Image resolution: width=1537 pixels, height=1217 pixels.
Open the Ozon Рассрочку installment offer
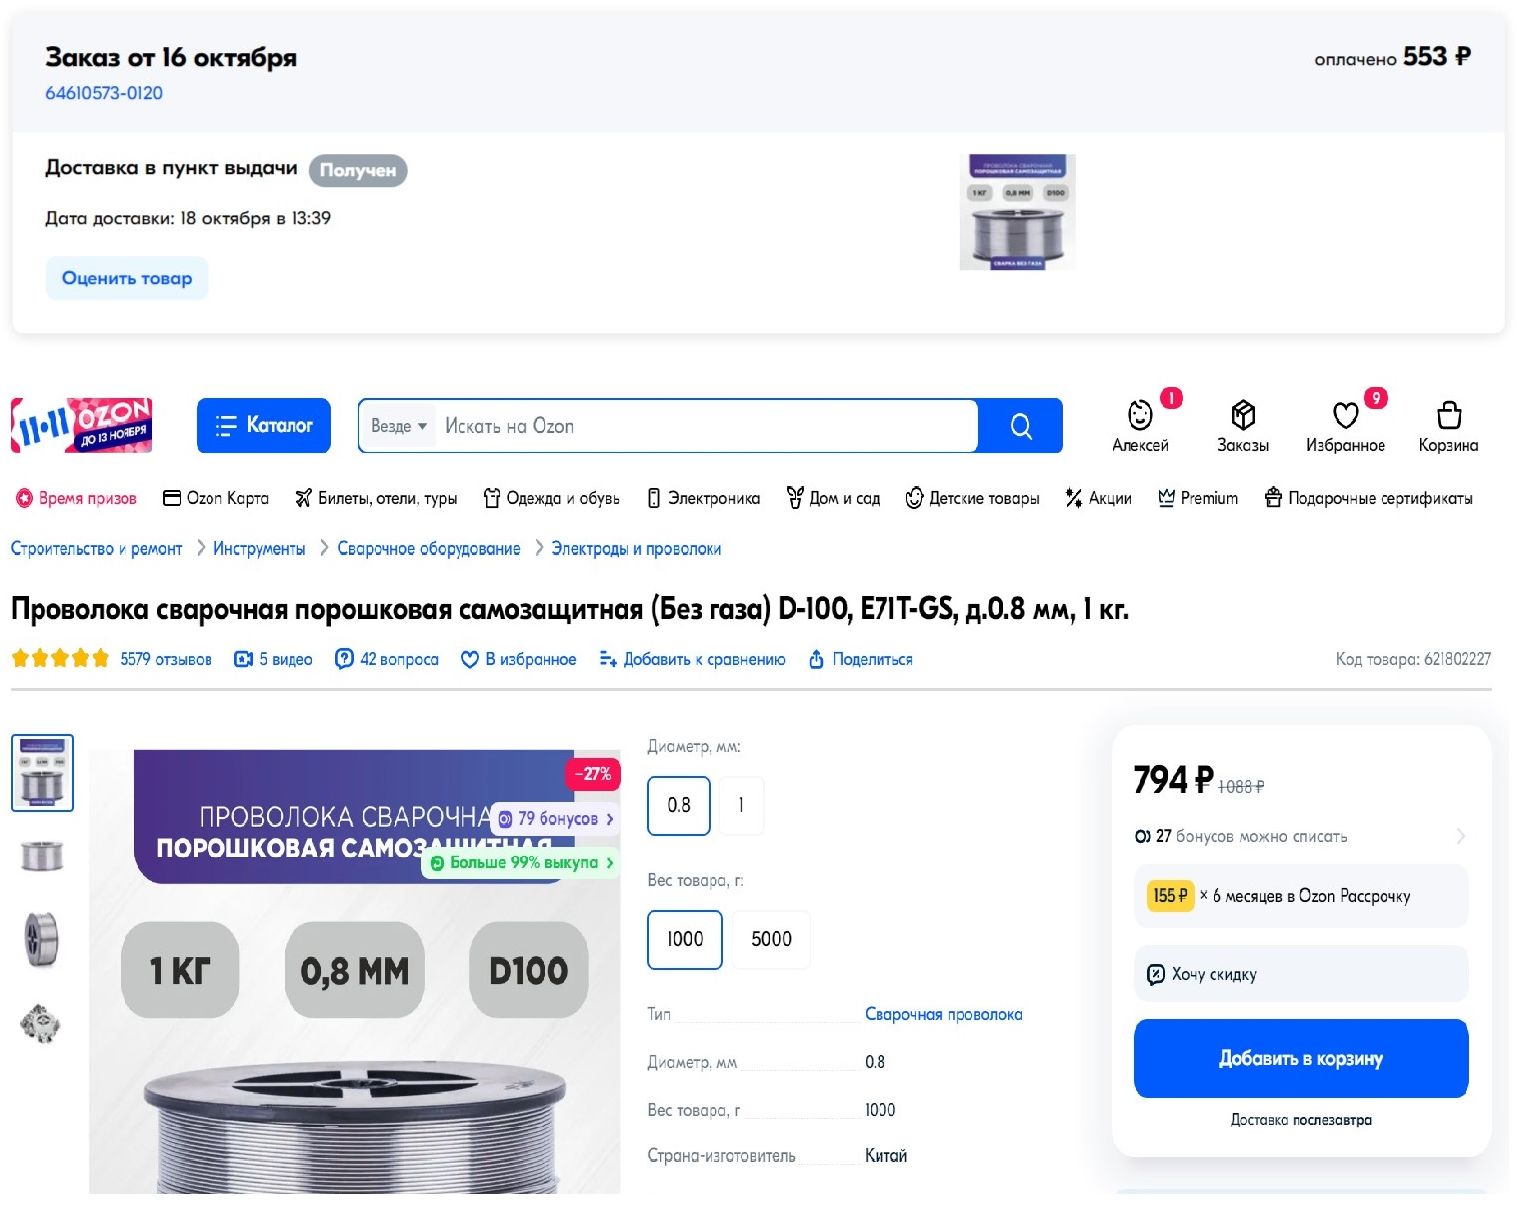click(x=1300, y=896)
